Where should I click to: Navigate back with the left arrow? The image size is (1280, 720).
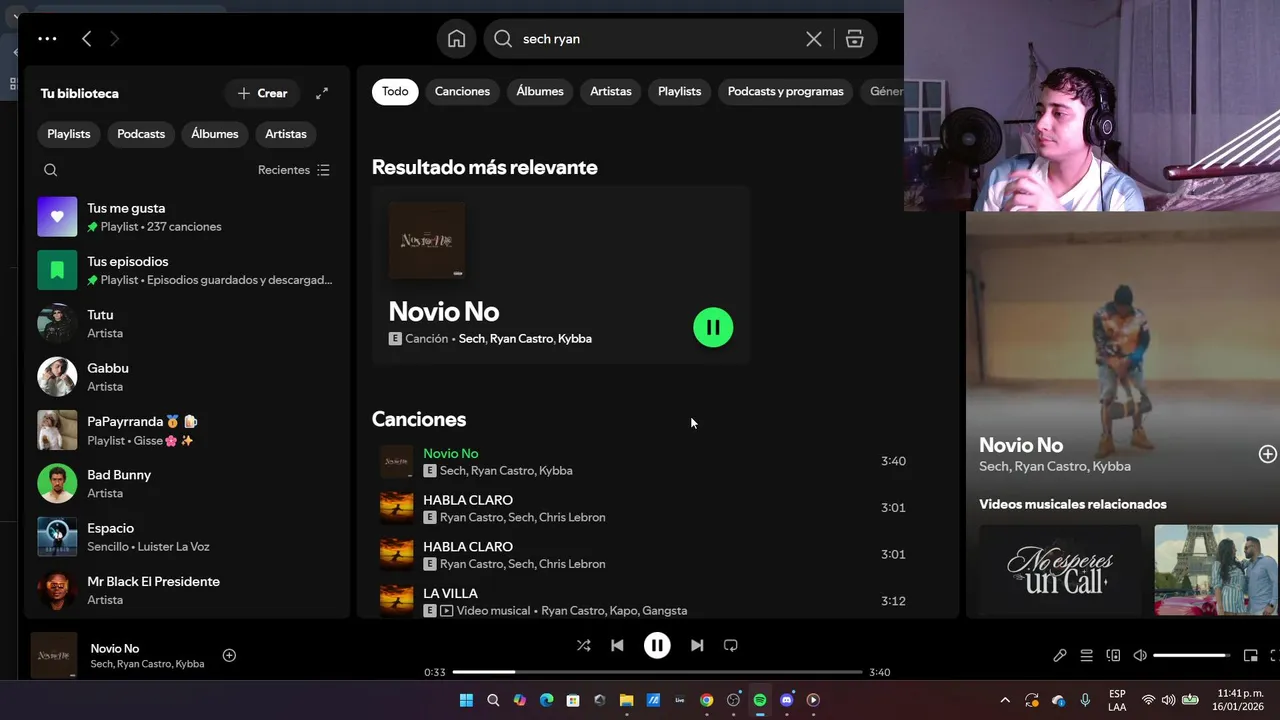click(x=87, y=38)
